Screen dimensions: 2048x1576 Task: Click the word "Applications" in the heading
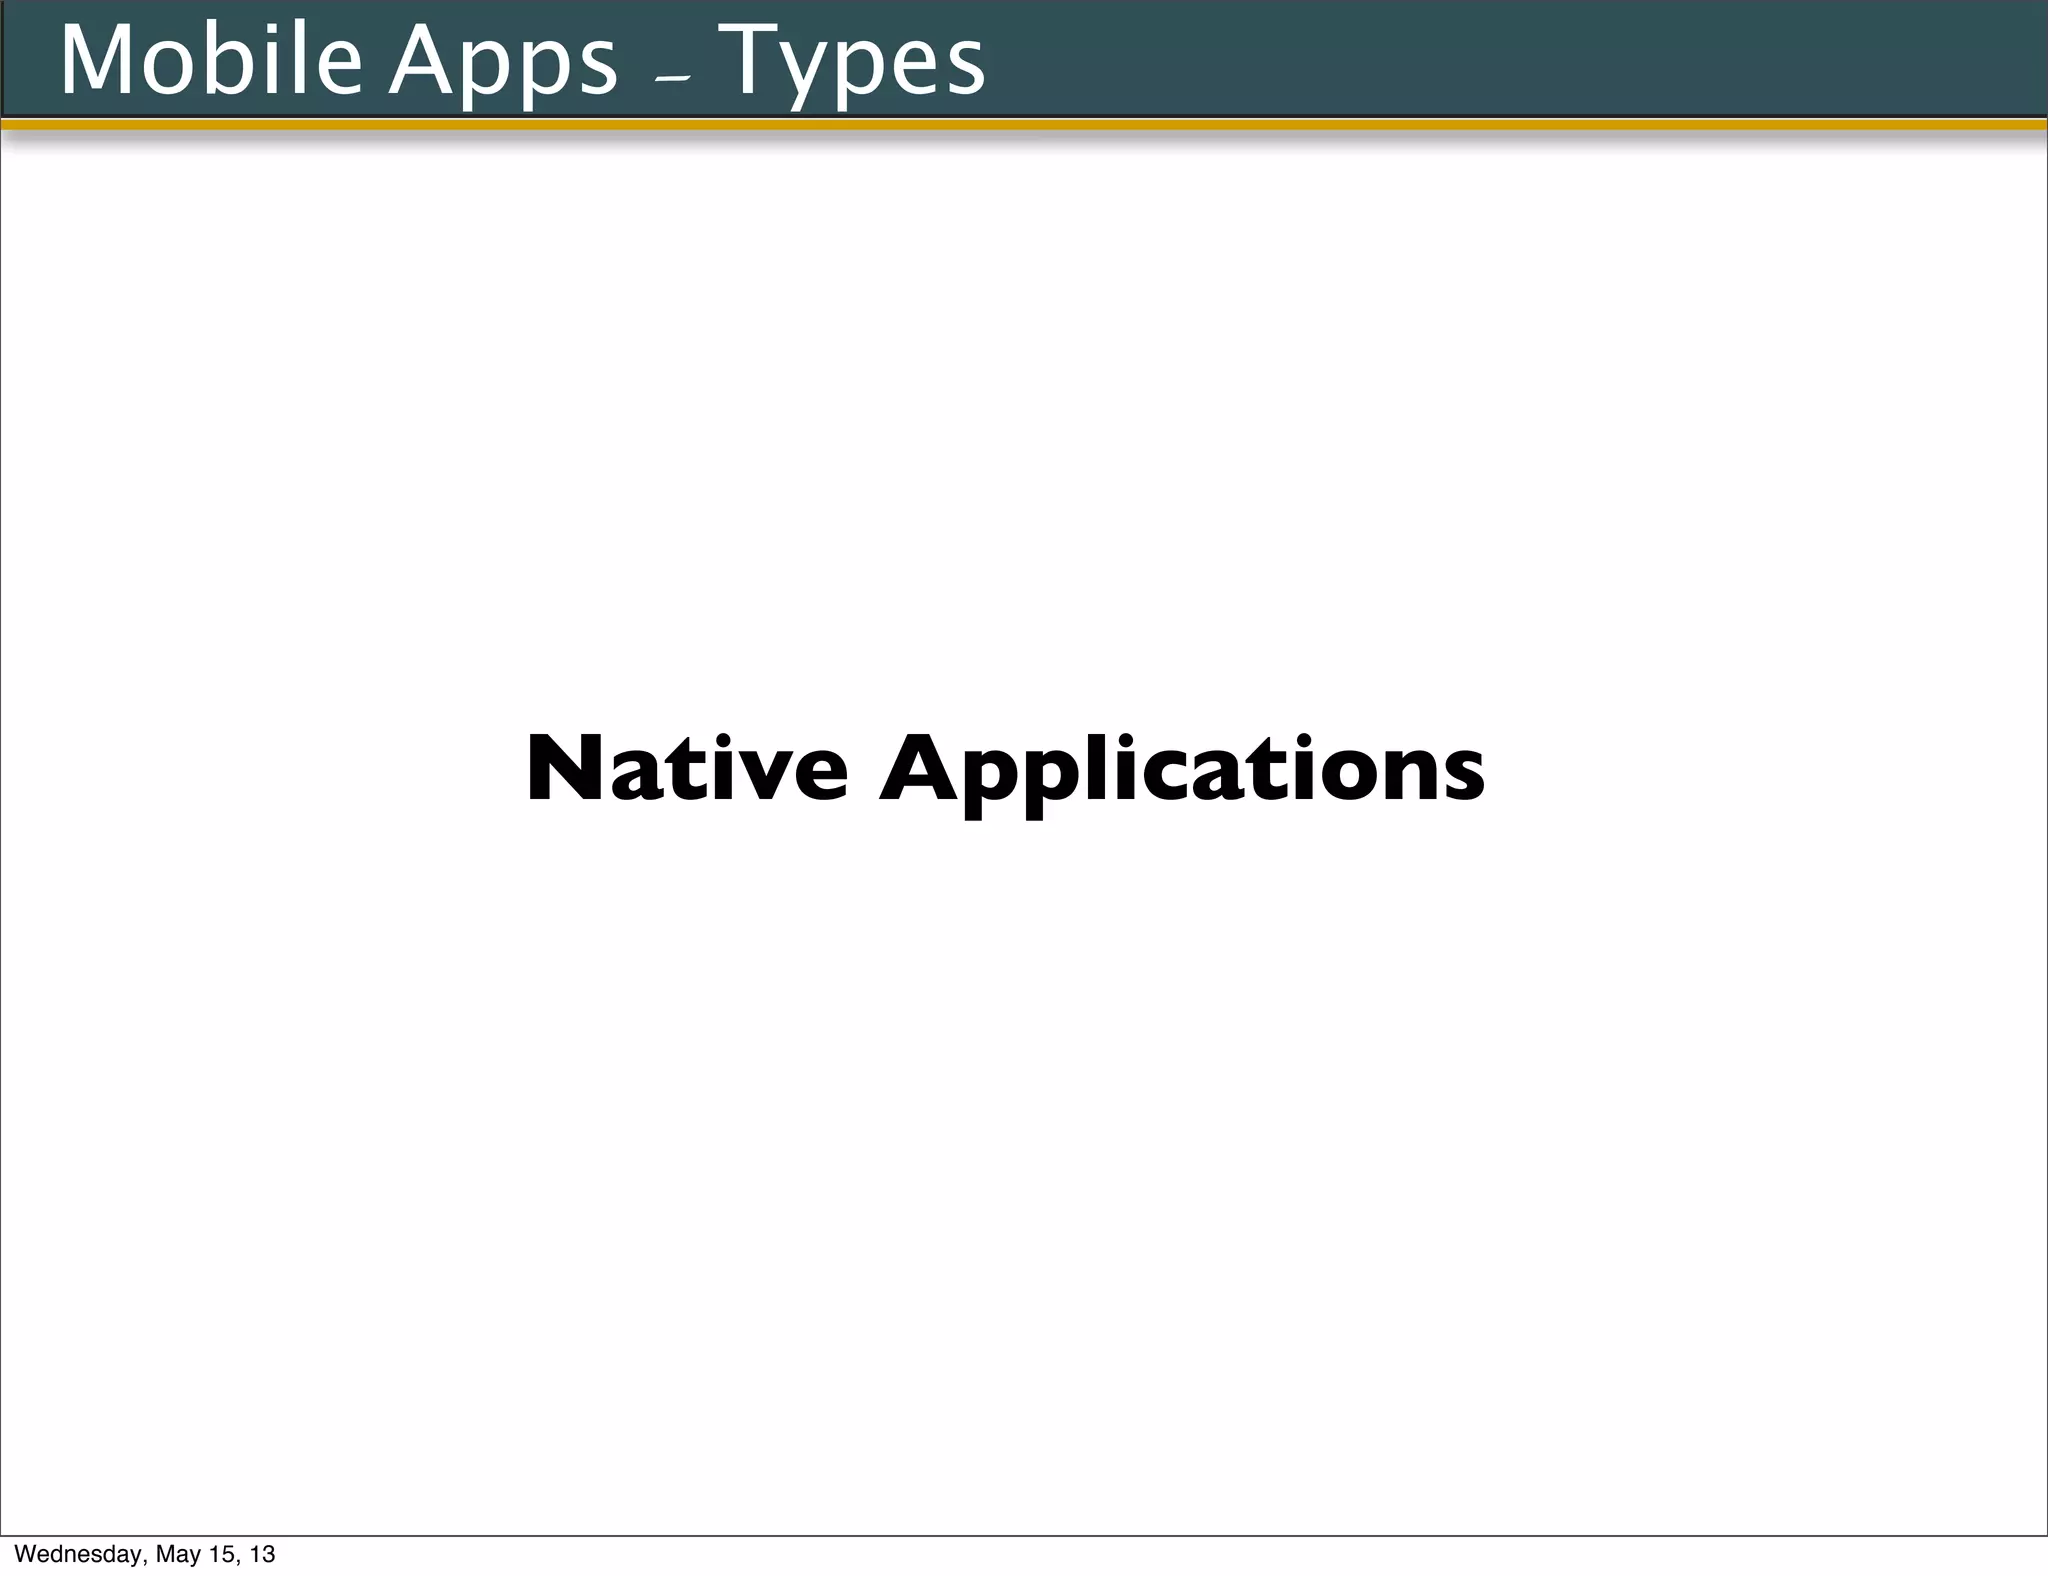1182,769
